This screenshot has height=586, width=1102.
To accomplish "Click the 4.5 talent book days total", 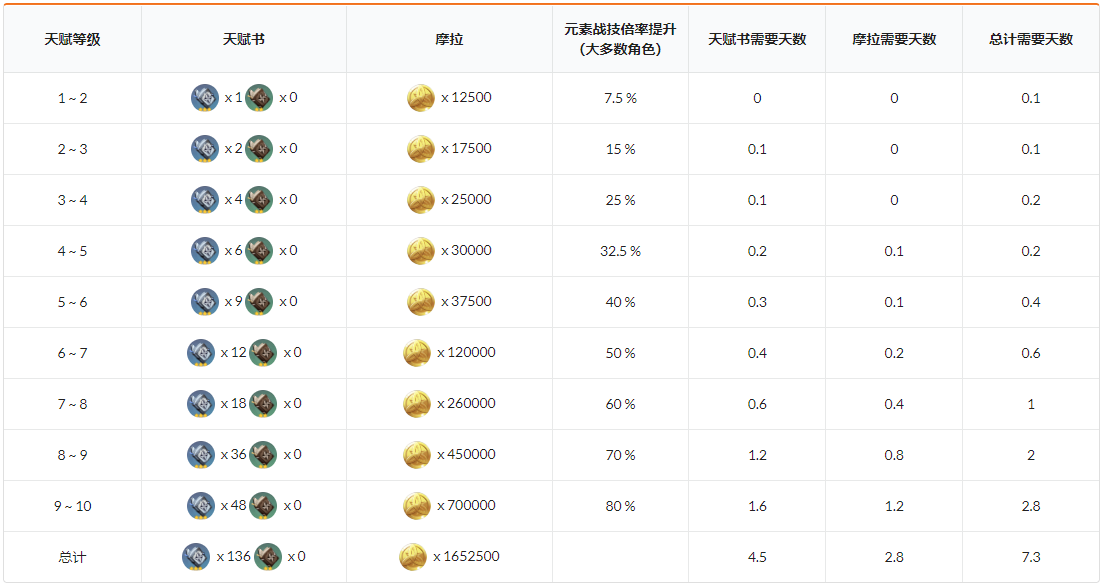I will coord(757,557).
